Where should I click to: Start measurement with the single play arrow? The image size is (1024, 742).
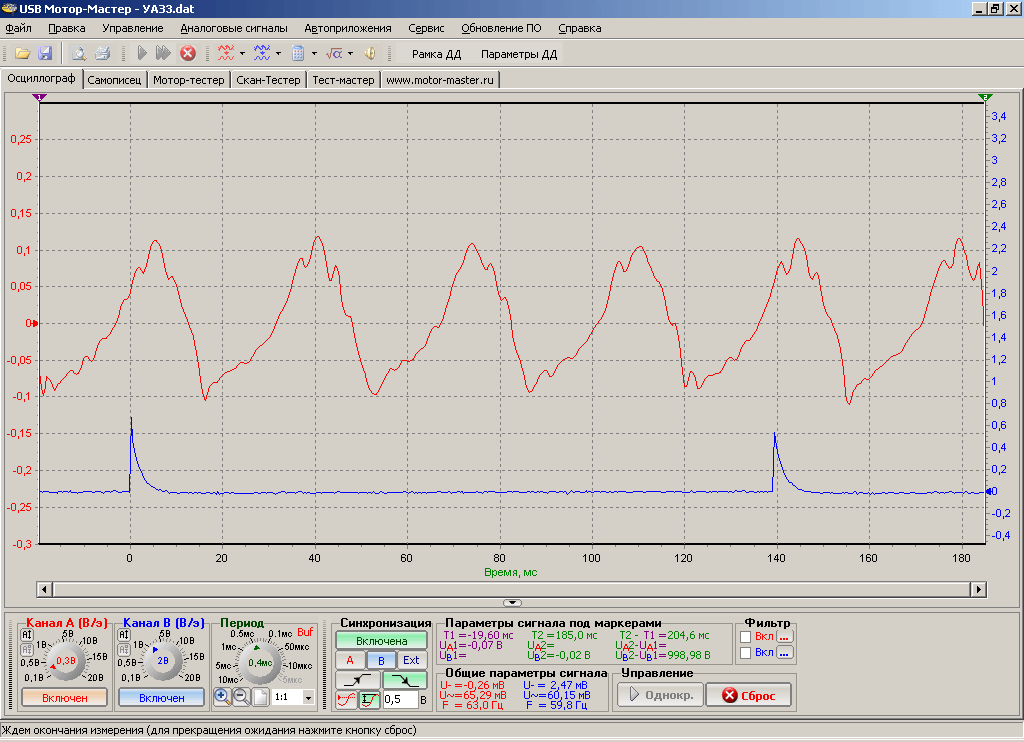142,54
